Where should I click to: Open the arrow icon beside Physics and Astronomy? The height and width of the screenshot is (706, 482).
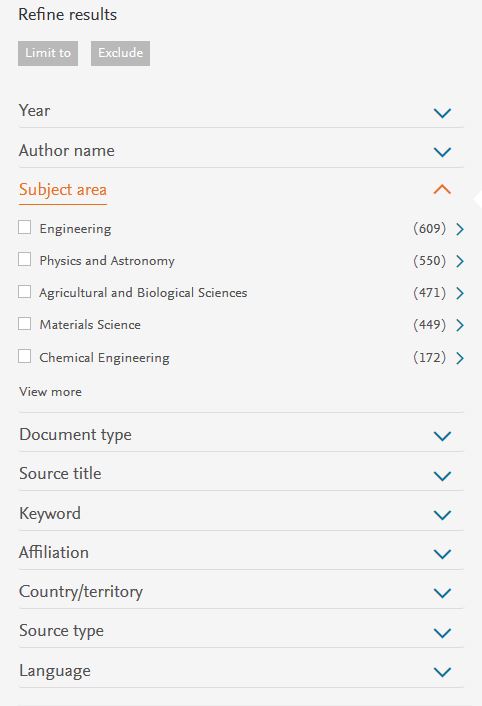(x=459, y=261)
